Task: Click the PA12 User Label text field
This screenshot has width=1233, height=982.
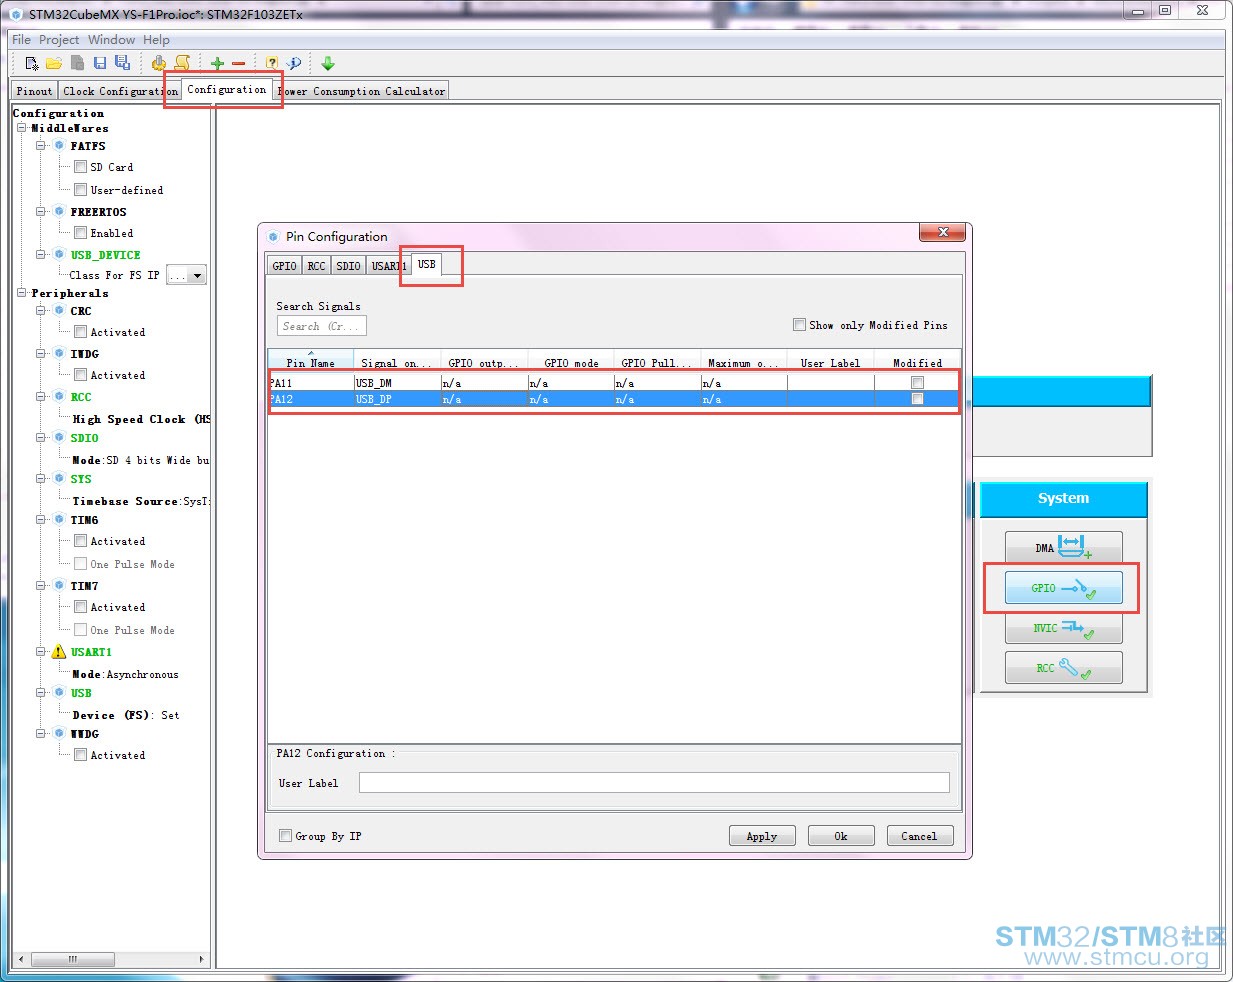Action: pyautogui.click(x=654, y=783)
